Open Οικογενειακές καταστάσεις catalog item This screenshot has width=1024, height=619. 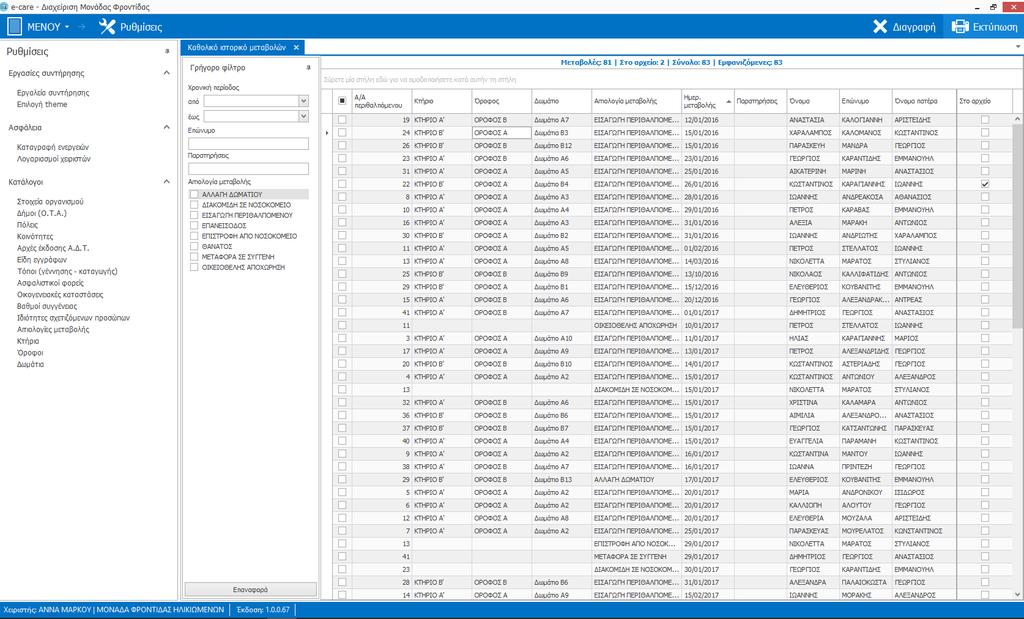tap(60, 295)
